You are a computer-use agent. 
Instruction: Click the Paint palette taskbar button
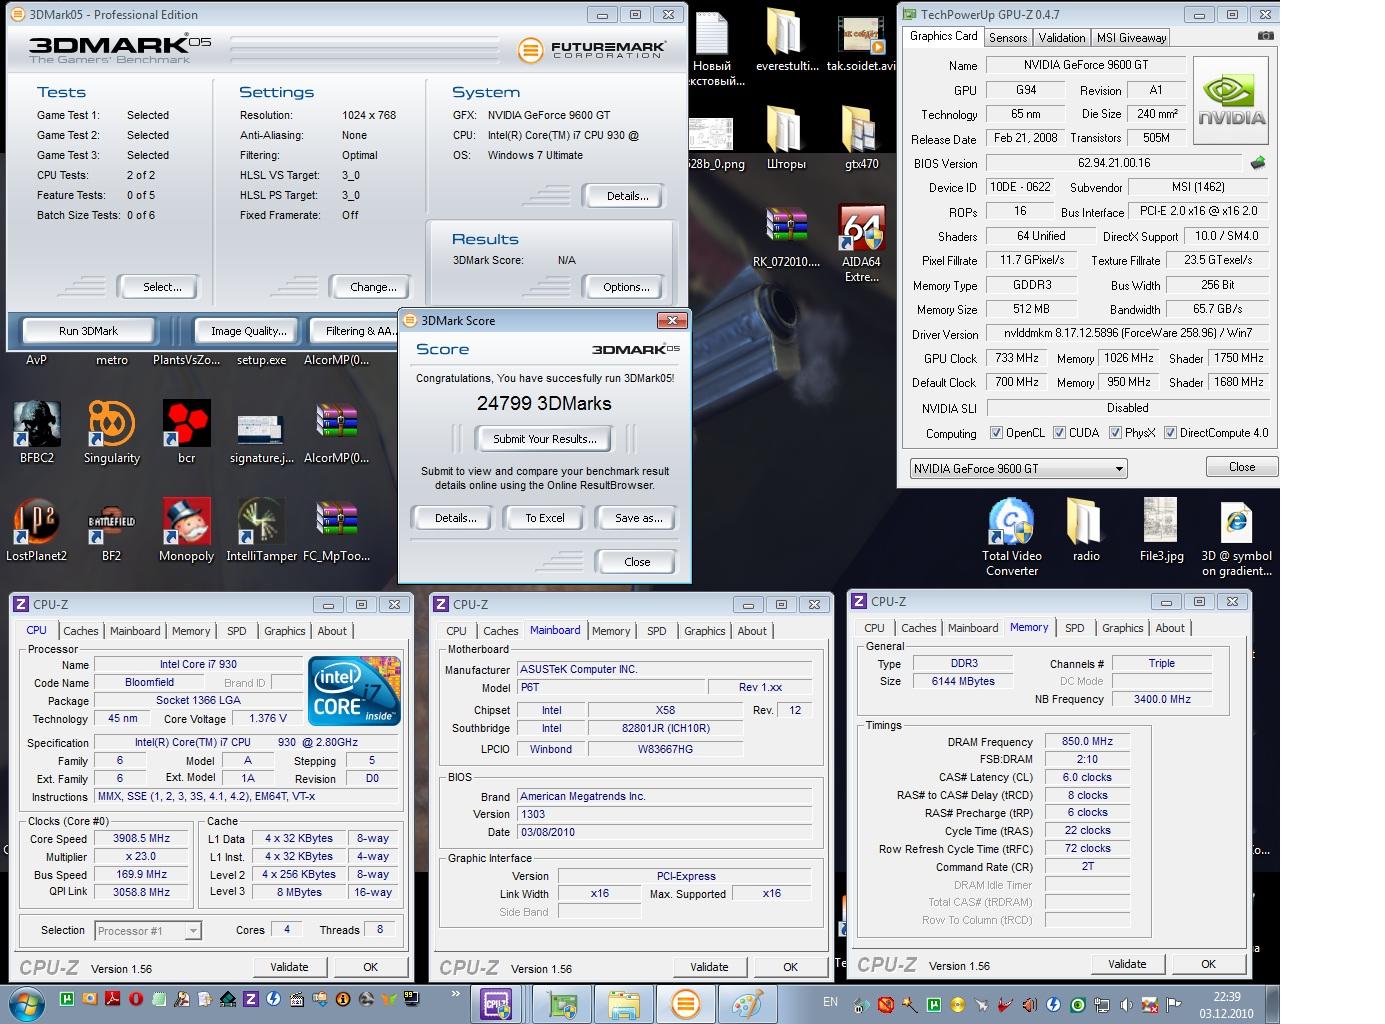(748, 1003)
